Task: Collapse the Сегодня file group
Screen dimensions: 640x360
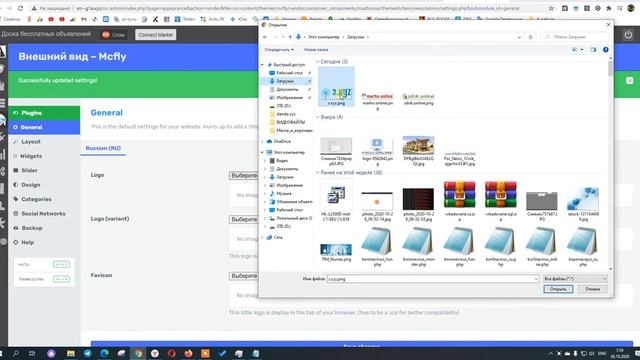Action: click(x=318, y=62)
